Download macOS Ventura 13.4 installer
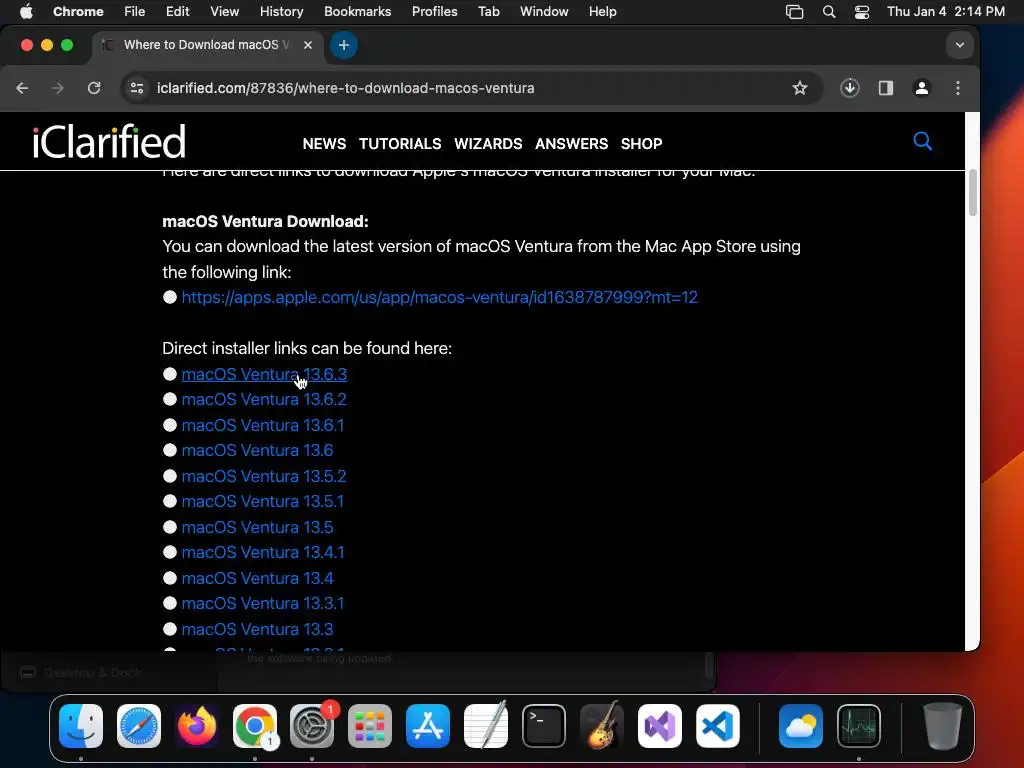The image size is (1024, 768). point(257,578)
